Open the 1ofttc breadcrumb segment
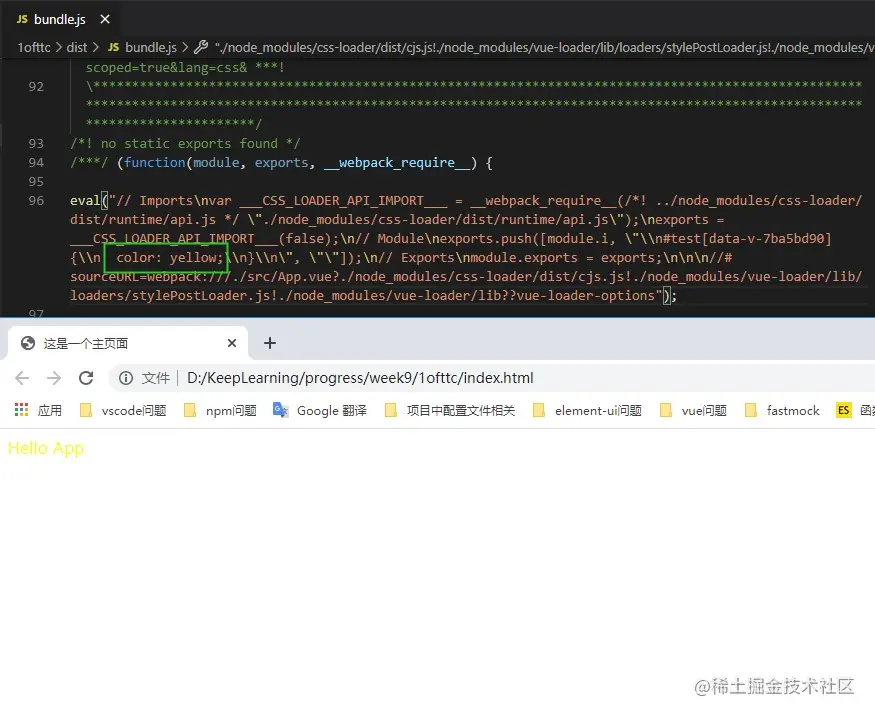875x717 pixels. click(34, 47)
